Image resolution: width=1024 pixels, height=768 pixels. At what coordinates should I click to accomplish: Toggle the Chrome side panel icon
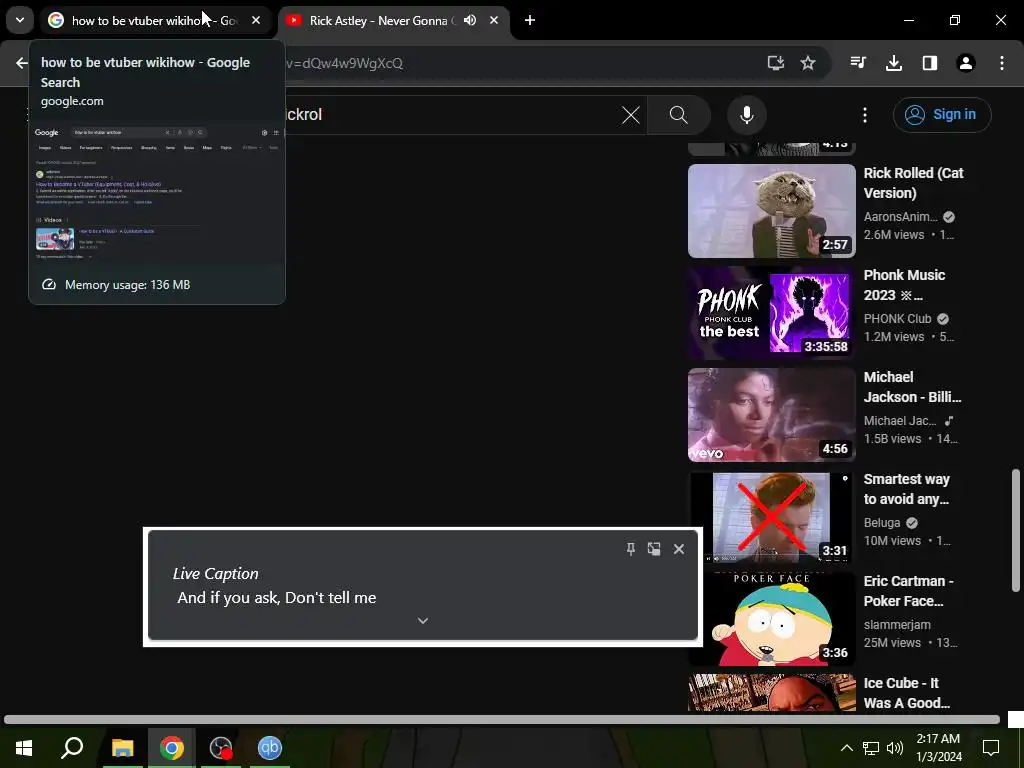[930, 63]
